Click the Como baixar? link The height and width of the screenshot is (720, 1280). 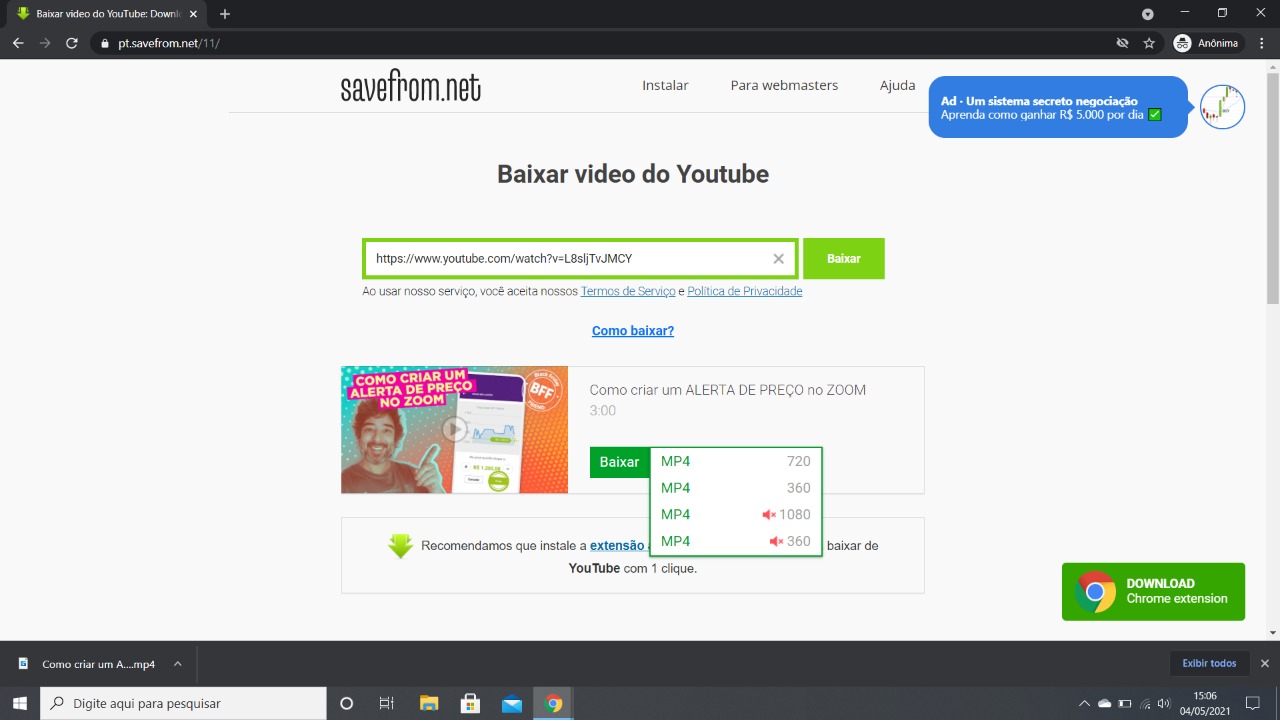(x=633, y=331)
